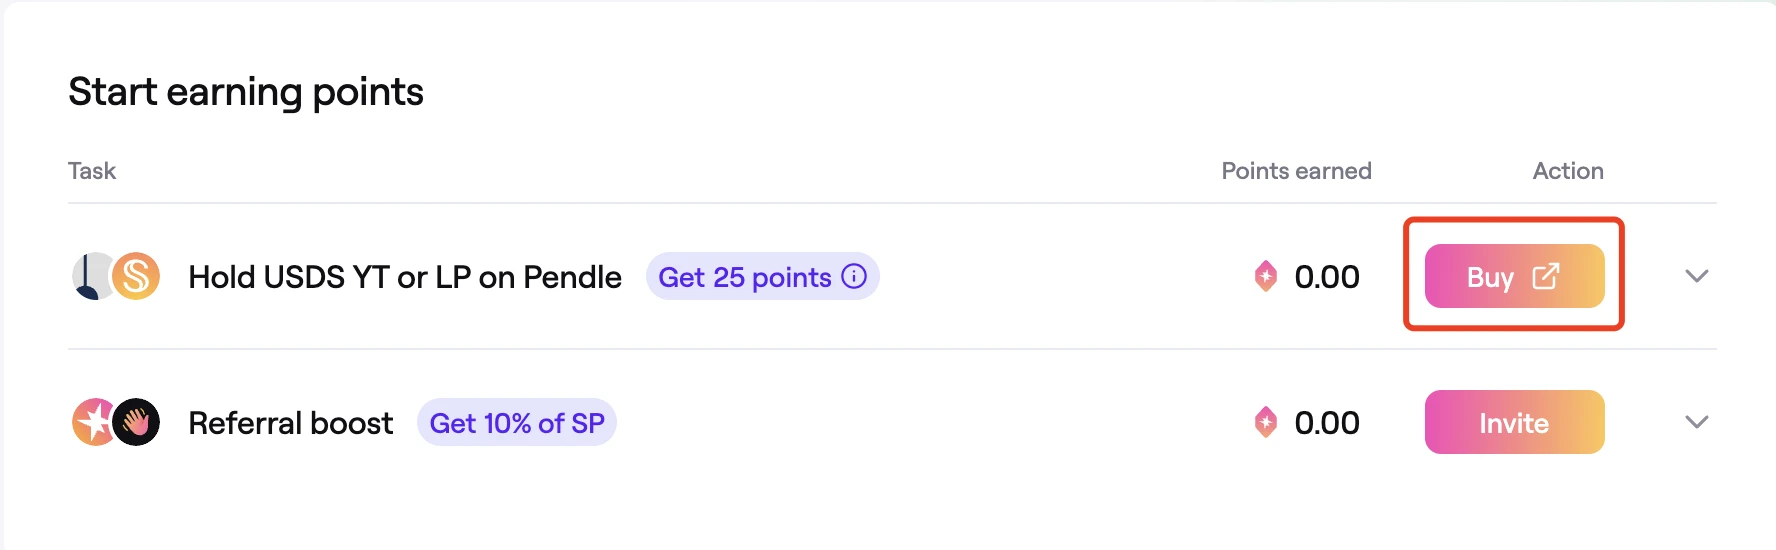1776x550 pixels.
Task: Click the Task column header
Action: point(92,171)
